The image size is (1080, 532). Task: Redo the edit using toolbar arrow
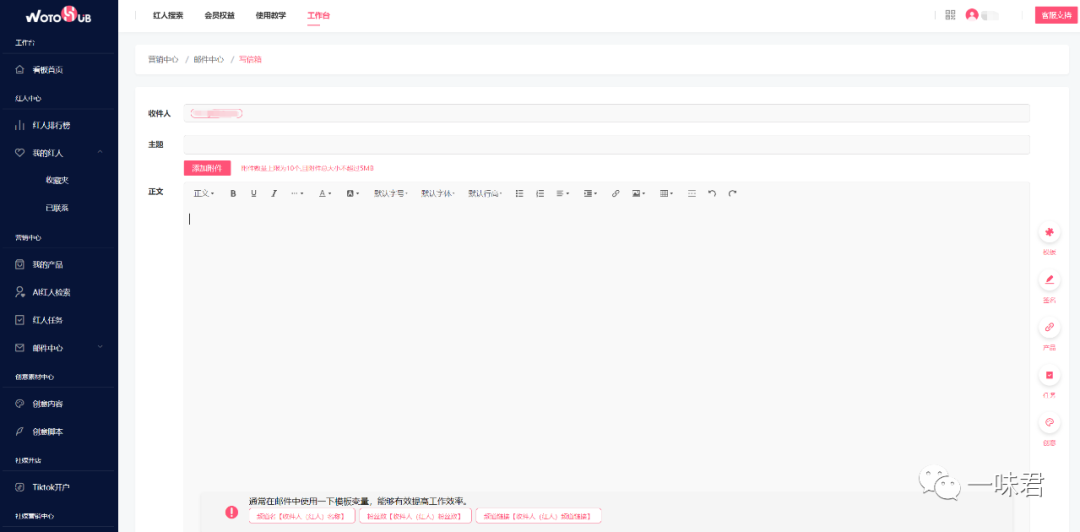[x=732, y=194]
